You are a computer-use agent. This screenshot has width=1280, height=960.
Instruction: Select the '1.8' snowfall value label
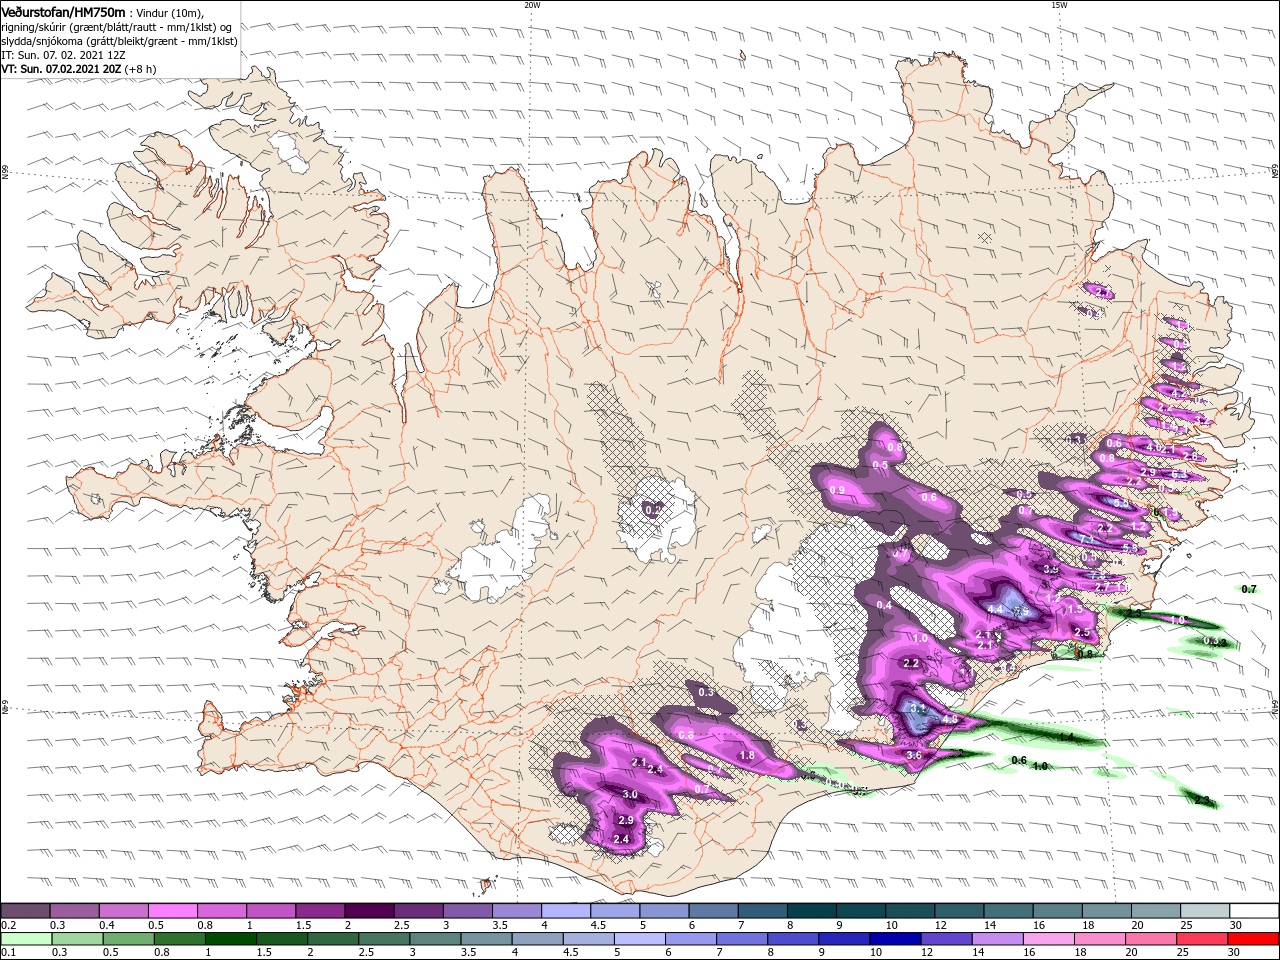(746, 755)
